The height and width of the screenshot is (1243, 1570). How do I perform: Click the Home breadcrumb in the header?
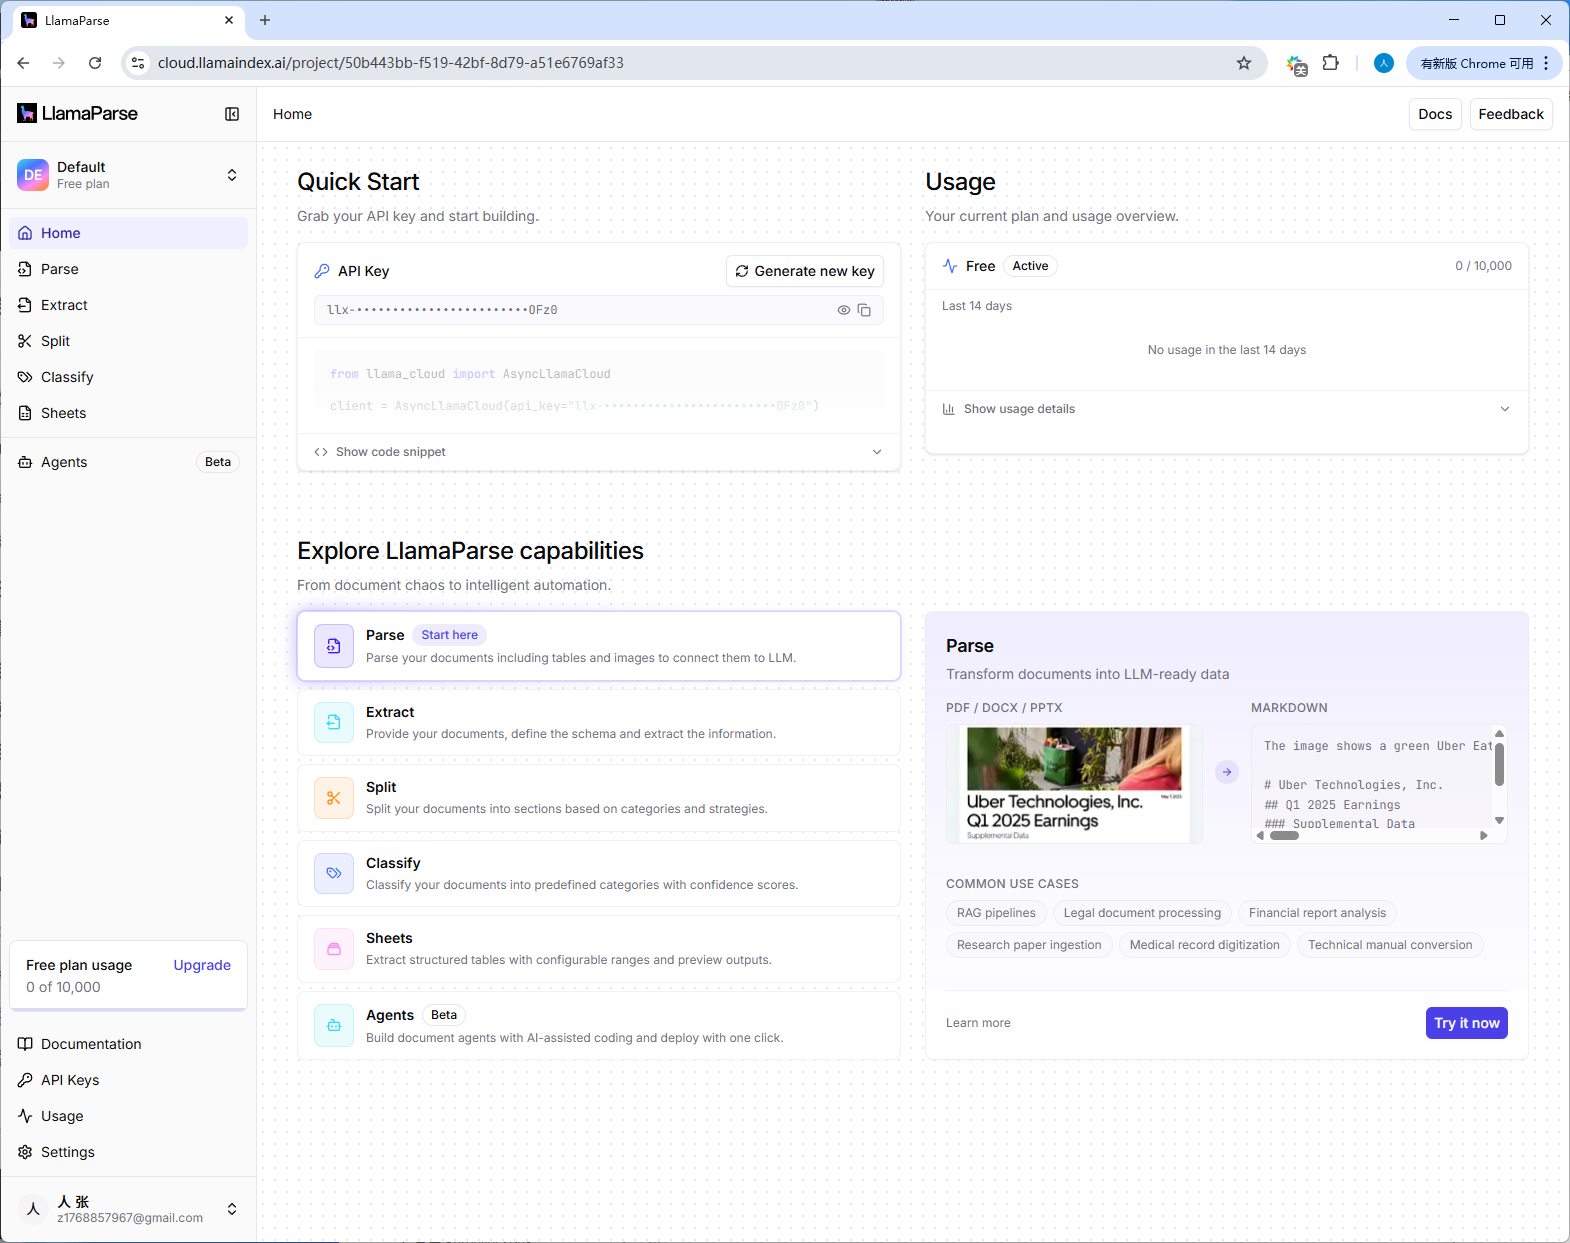292,114
